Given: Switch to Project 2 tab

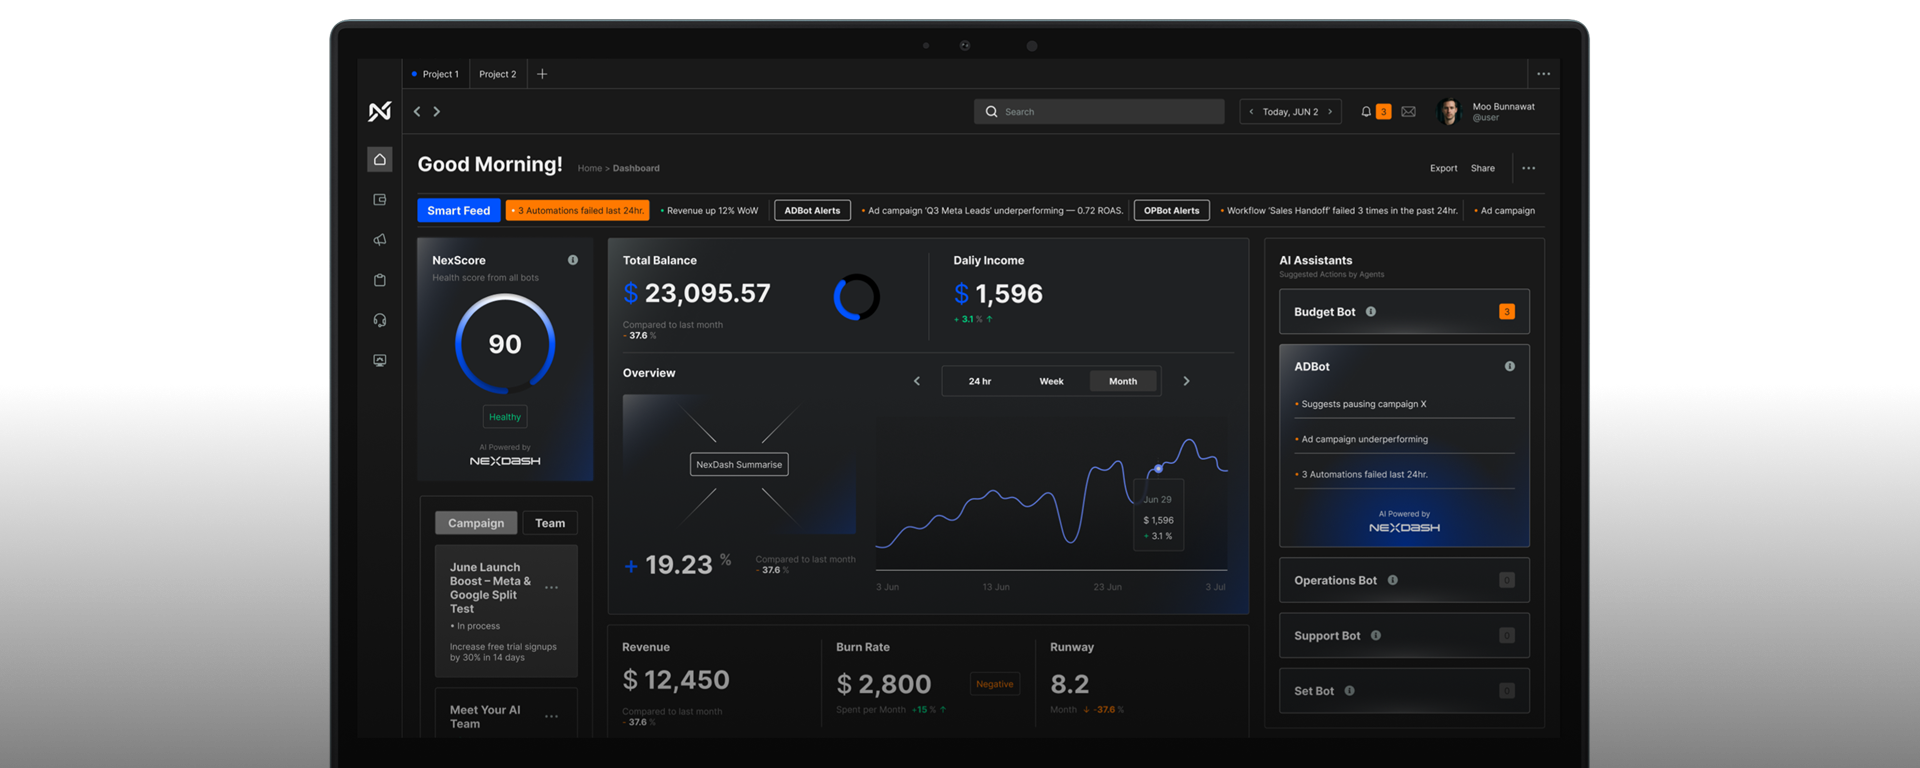Looking at the screenshot, I should pyautogui.click(x=498, y=74).
